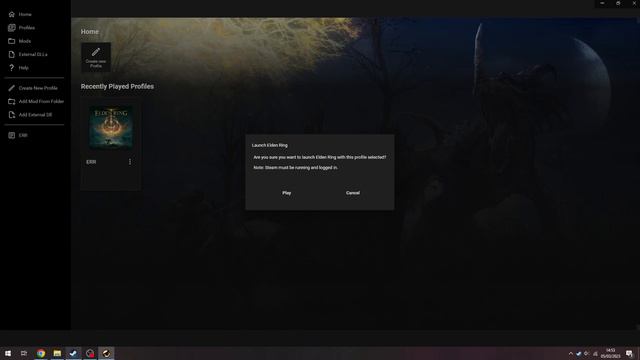Open Google Chrome from the taskbar
Screen dimensions: 640x360
pyautogui.click(x=41, y=353)
